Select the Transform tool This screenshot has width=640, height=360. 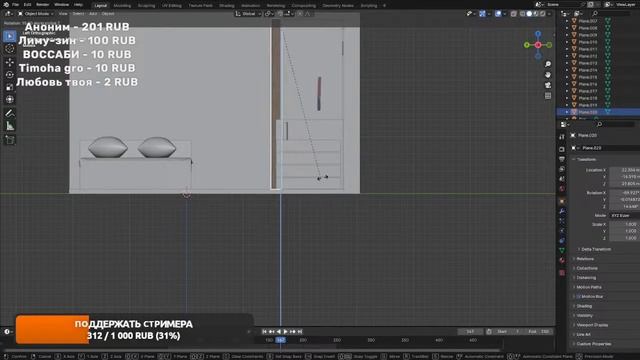click(10, 99)
